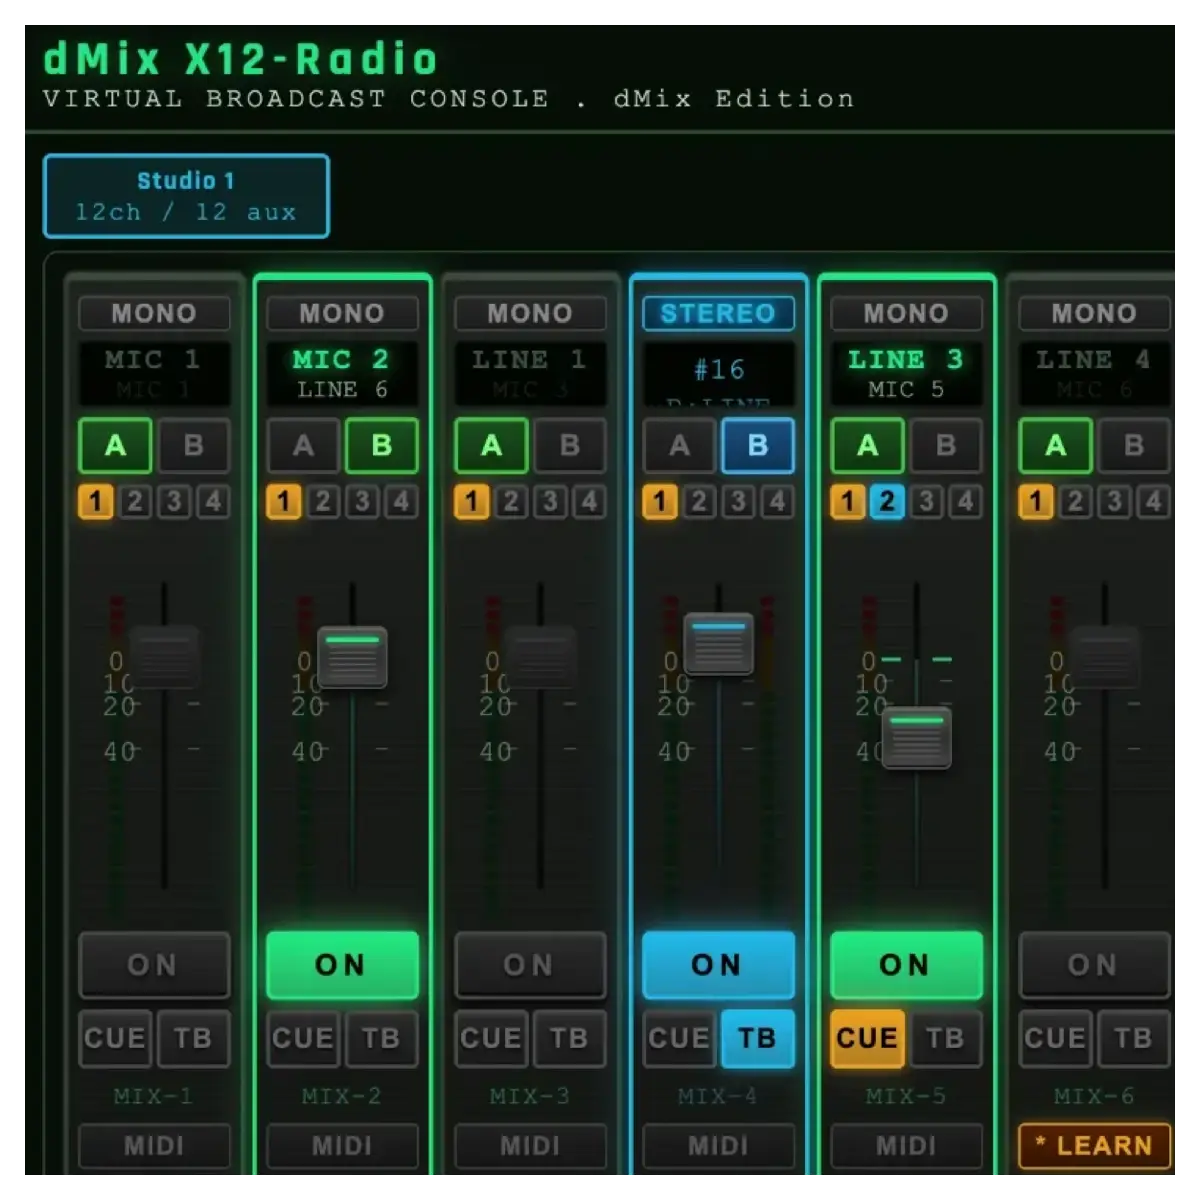Image resolution: width=1200 pixels, height=1200 pixels.
Task: Select input A on LINE 4 channel
Action: tap(1055, 446)
